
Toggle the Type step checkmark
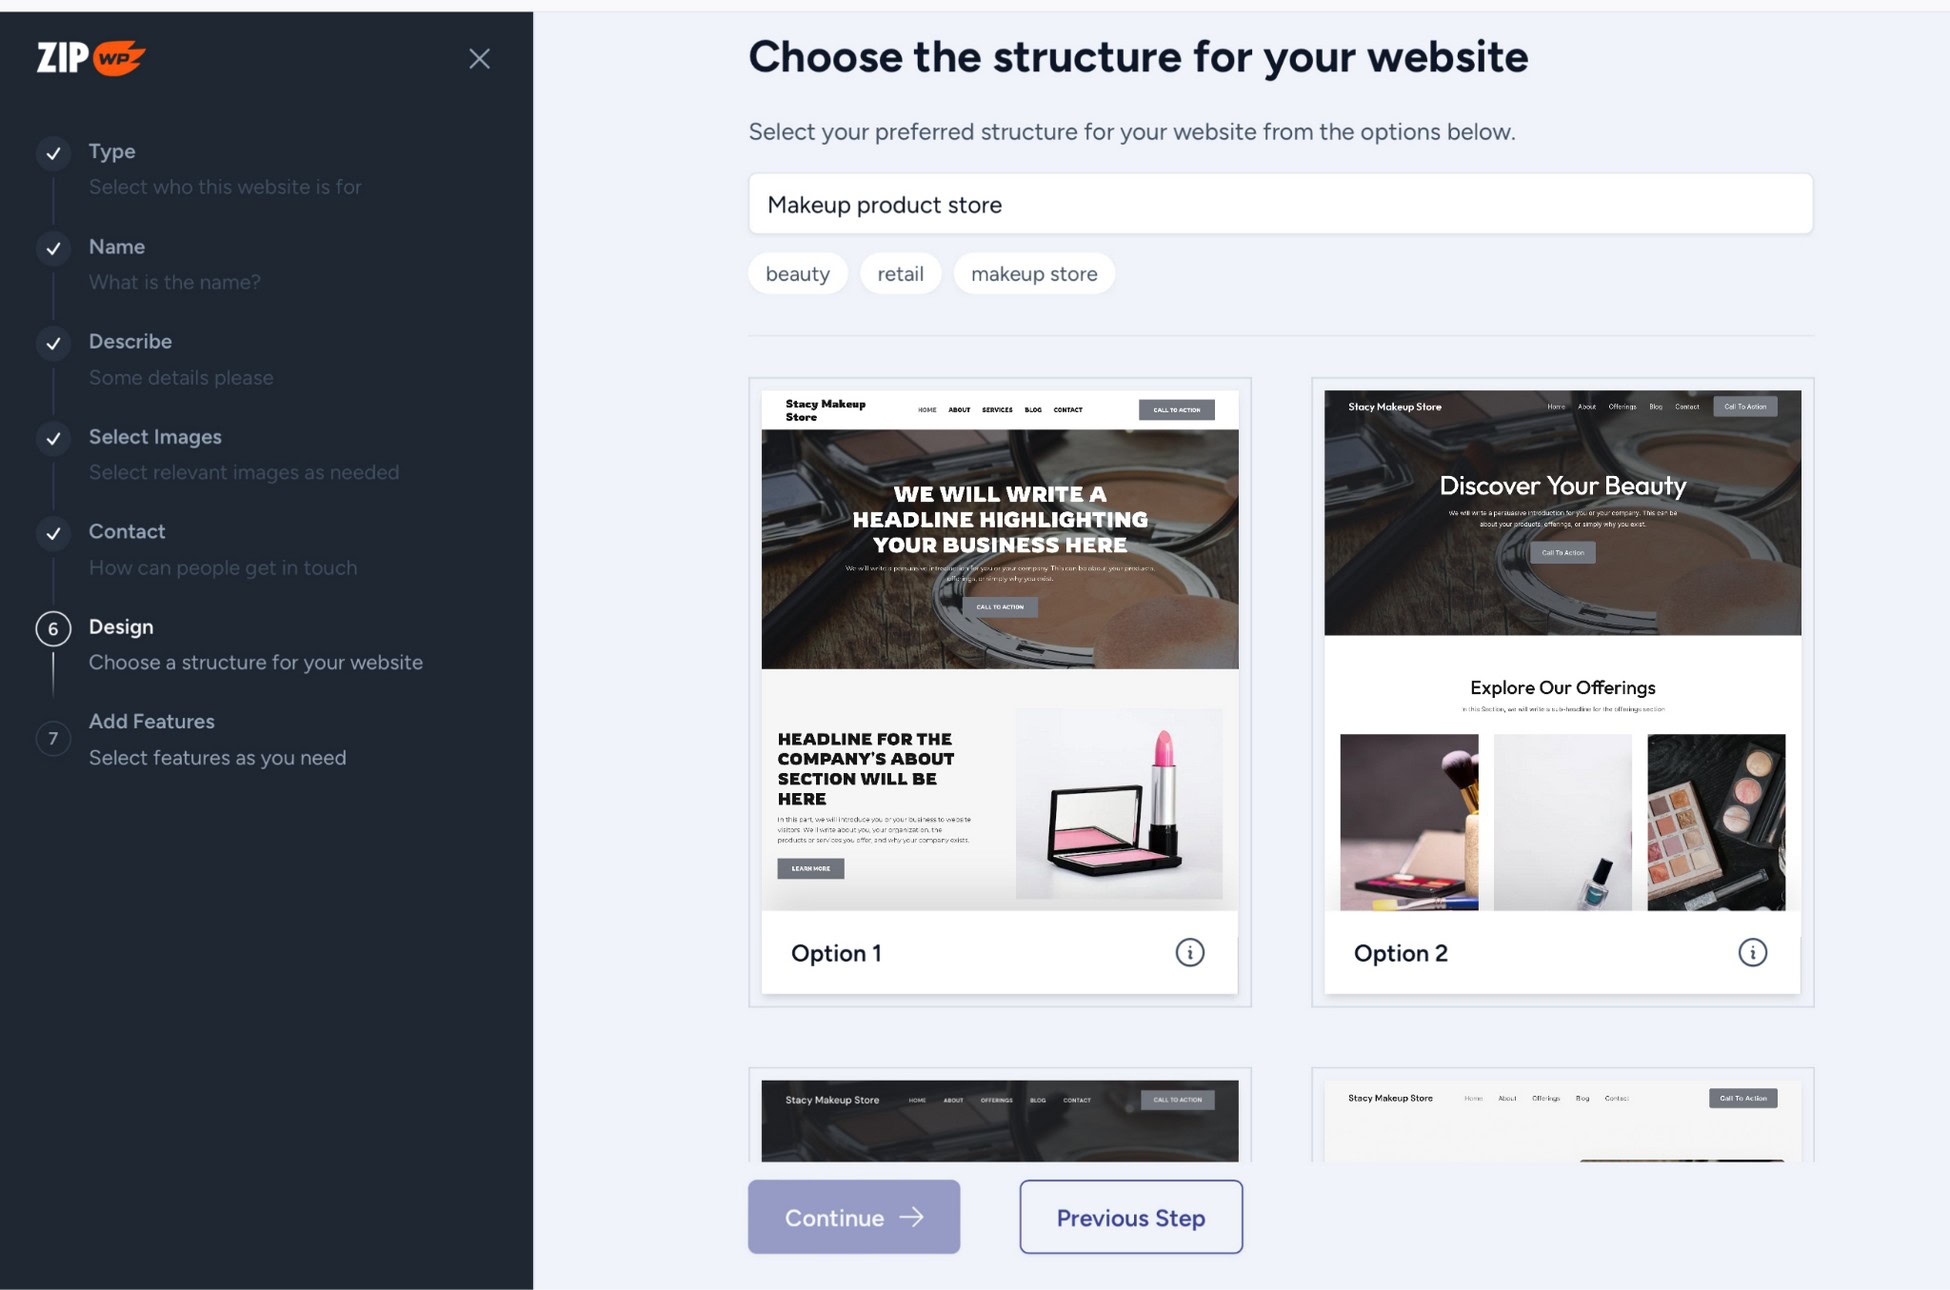53,153
